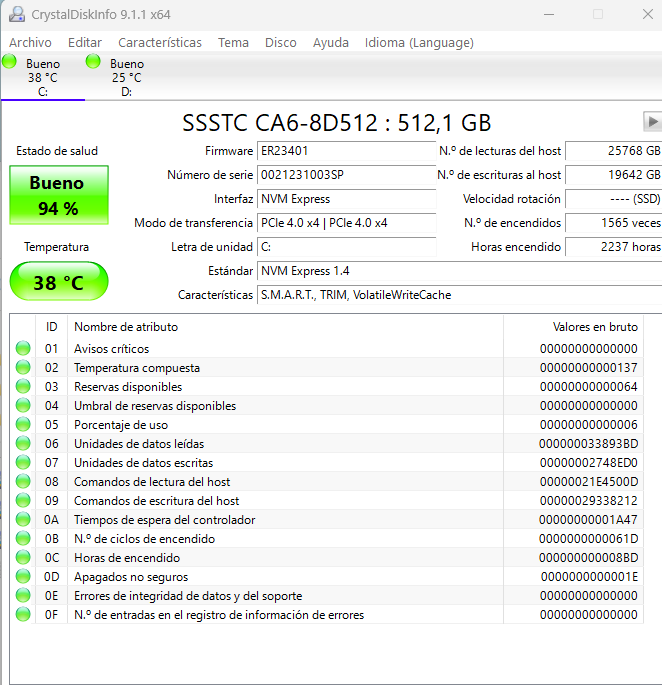
Task: Select drive C: disk tab
Action: [x=42, y=77]
